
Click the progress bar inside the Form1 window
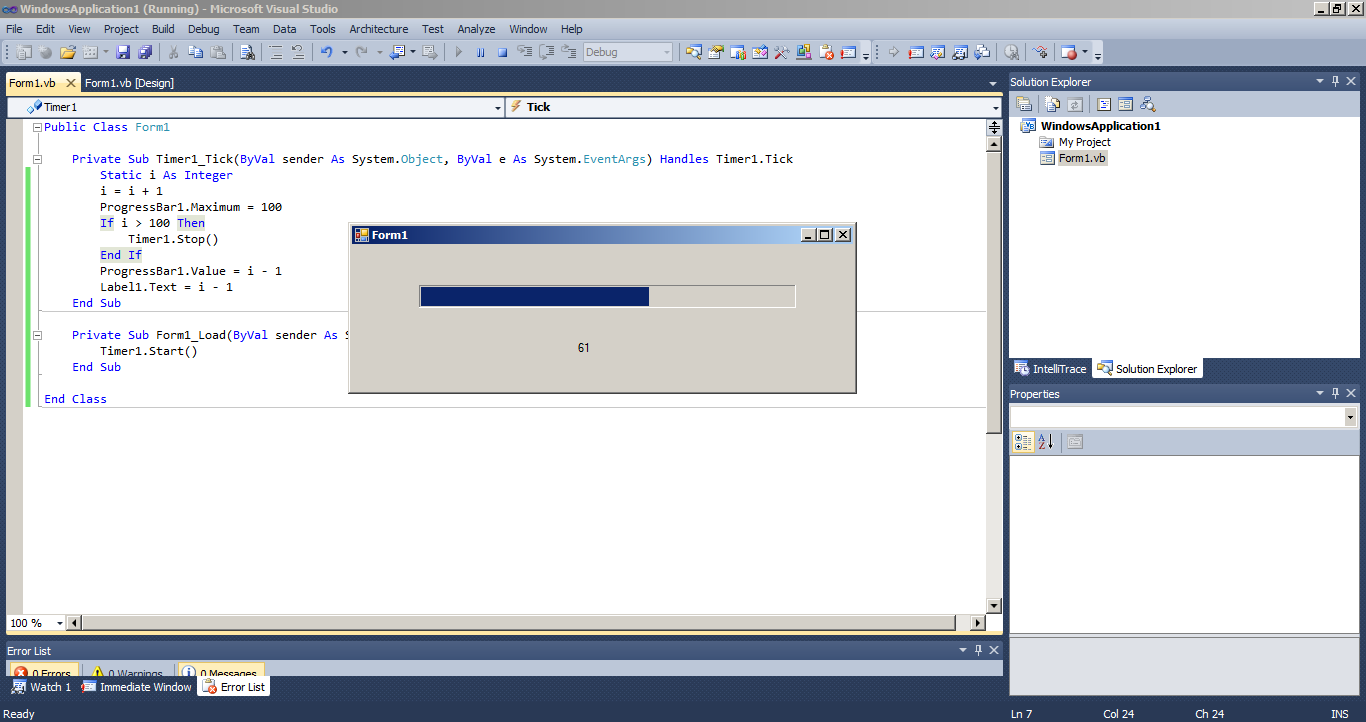[605, 296]
